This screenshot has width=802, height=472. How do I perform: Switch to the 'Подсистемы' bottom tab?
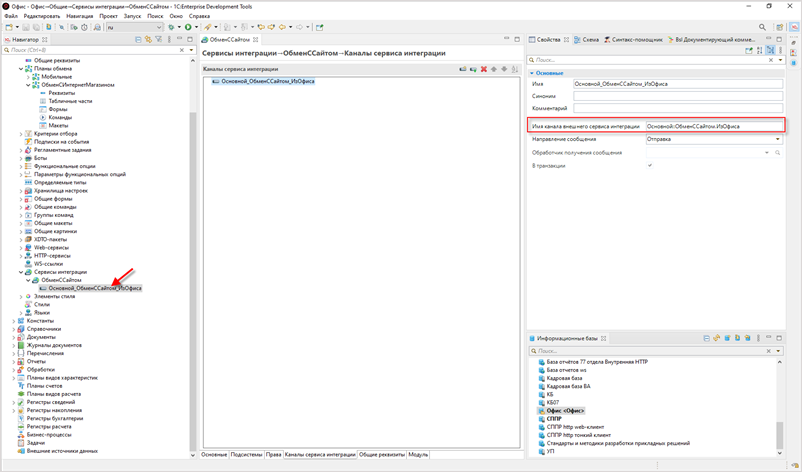click(246, 454)
